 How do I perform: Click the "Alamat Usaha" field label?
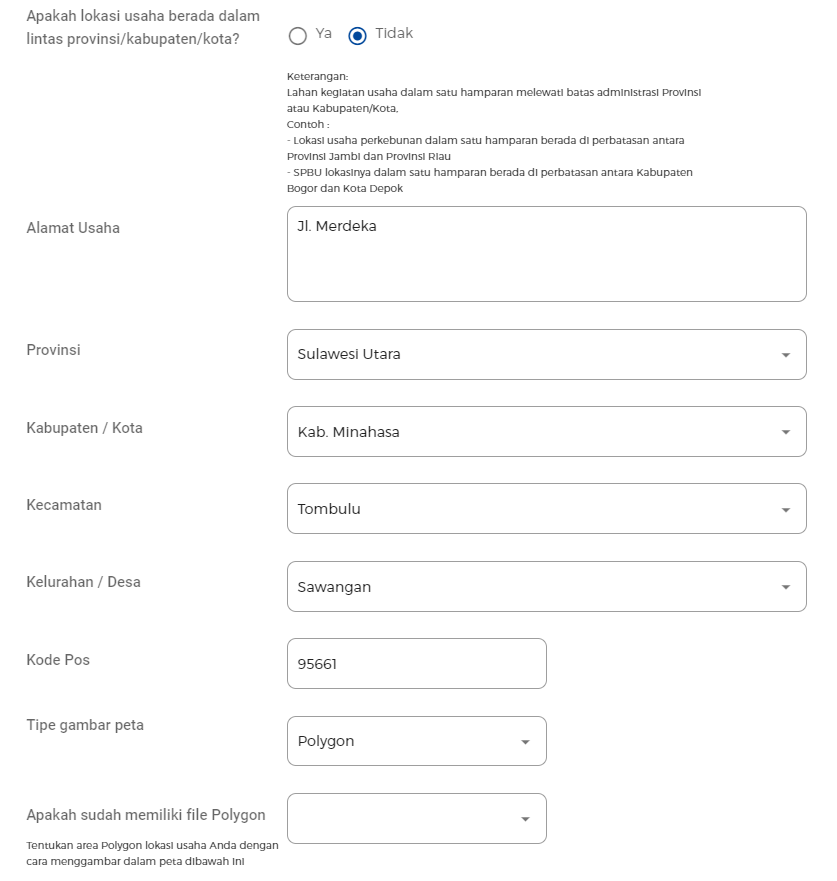coord(73,228)
